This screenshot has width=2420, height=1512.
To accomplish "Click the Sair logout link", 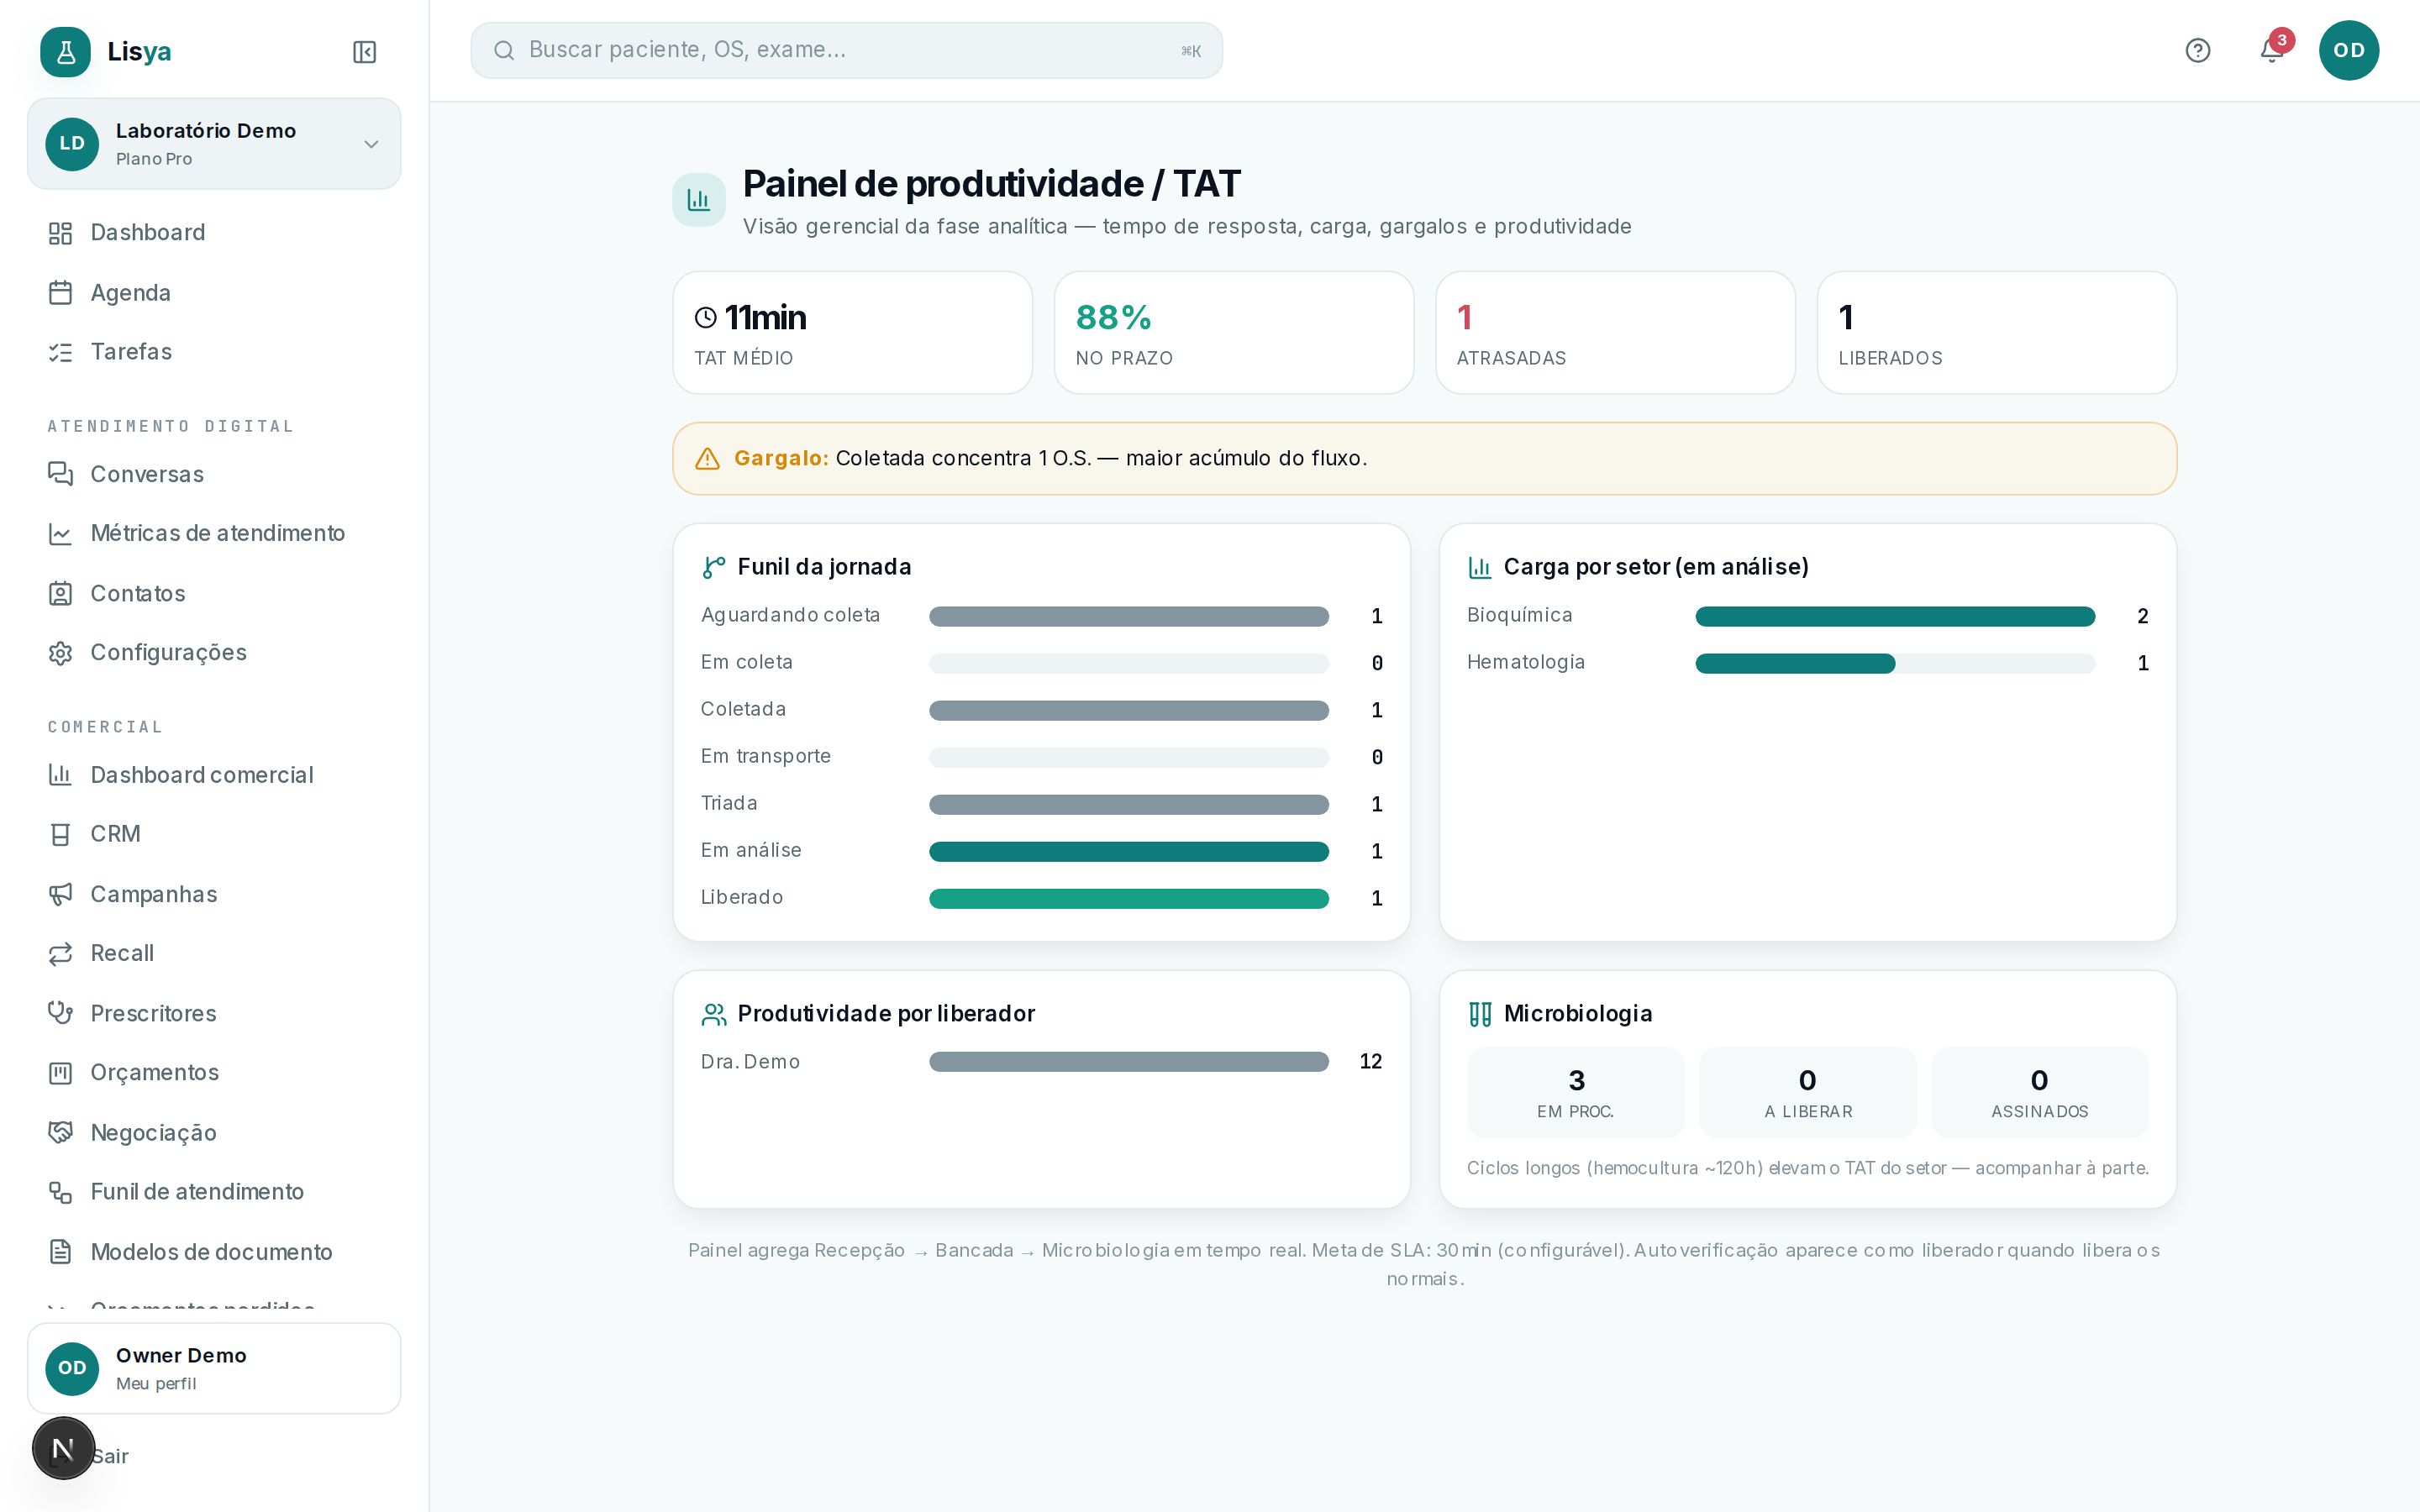I will (110, 1456).
